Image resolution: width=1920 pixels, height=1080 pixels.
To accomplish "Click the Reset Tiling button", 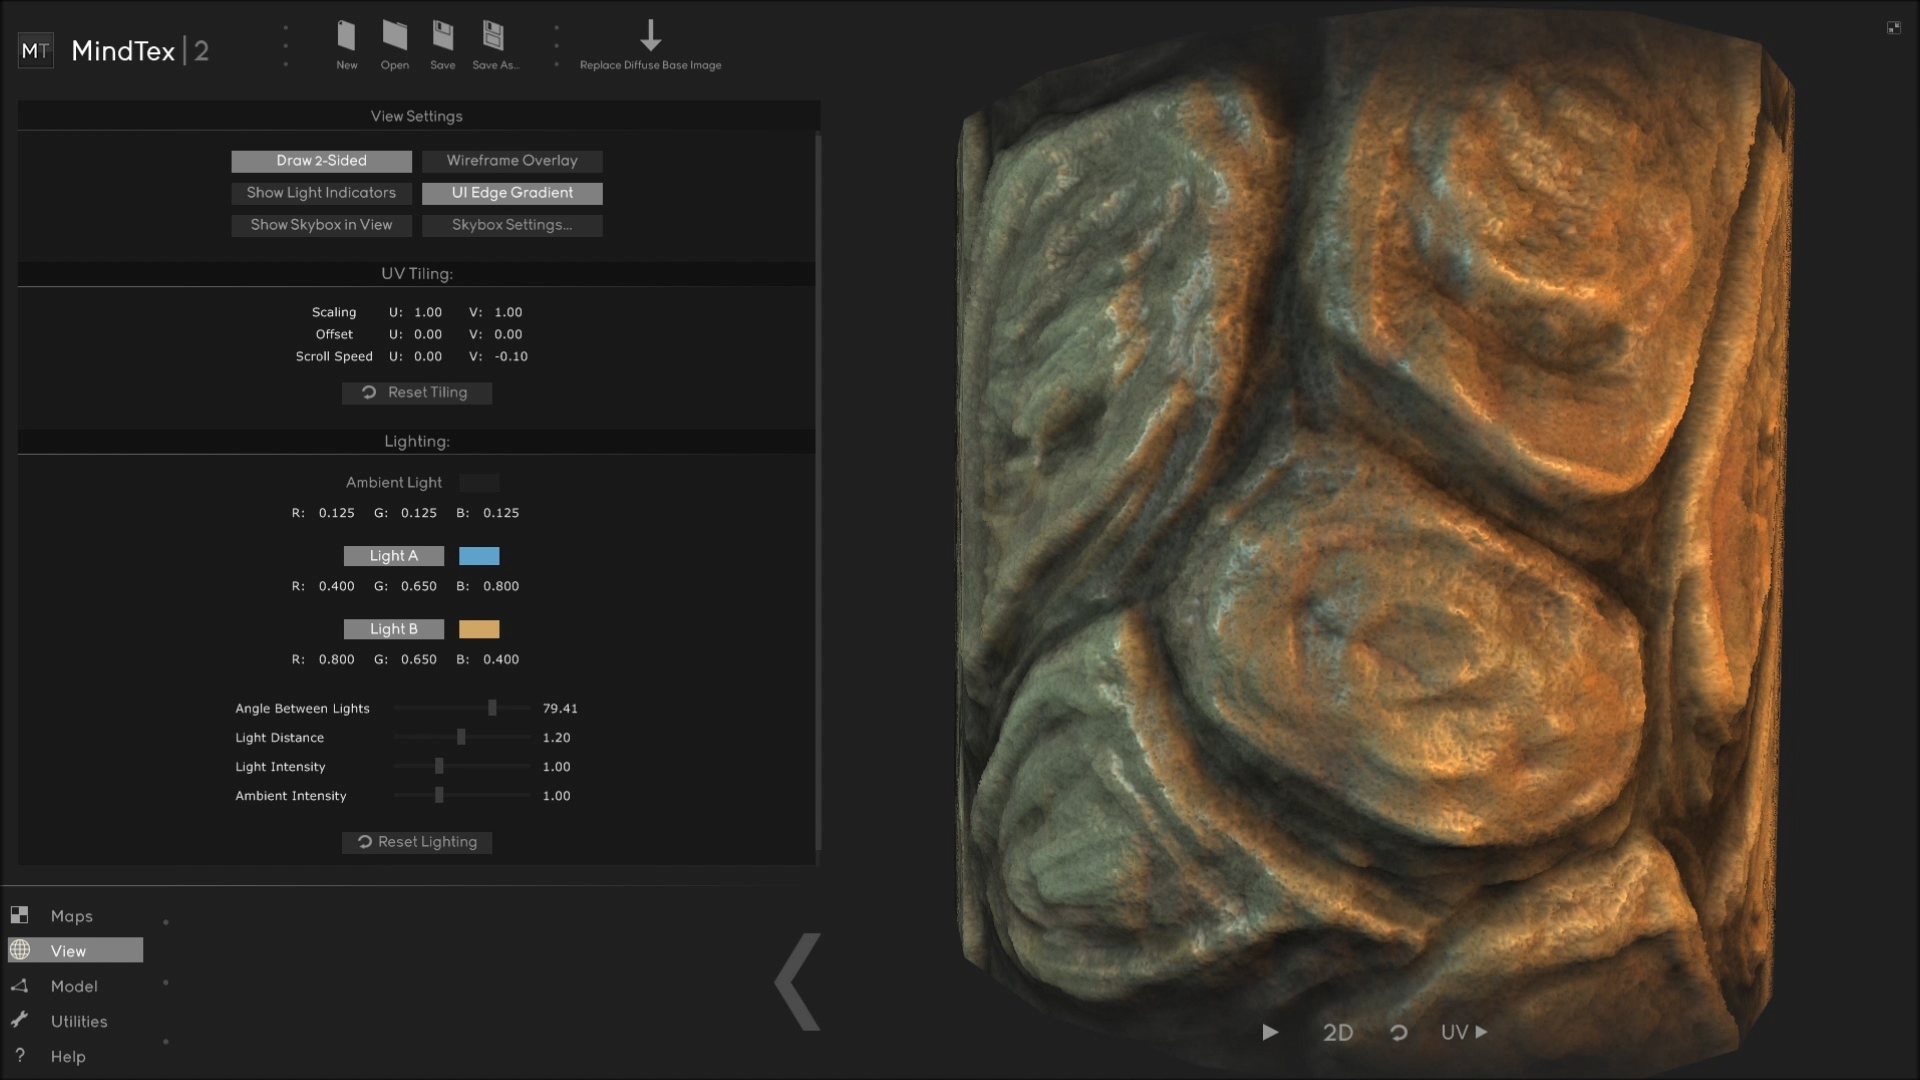I will point(417,393).
